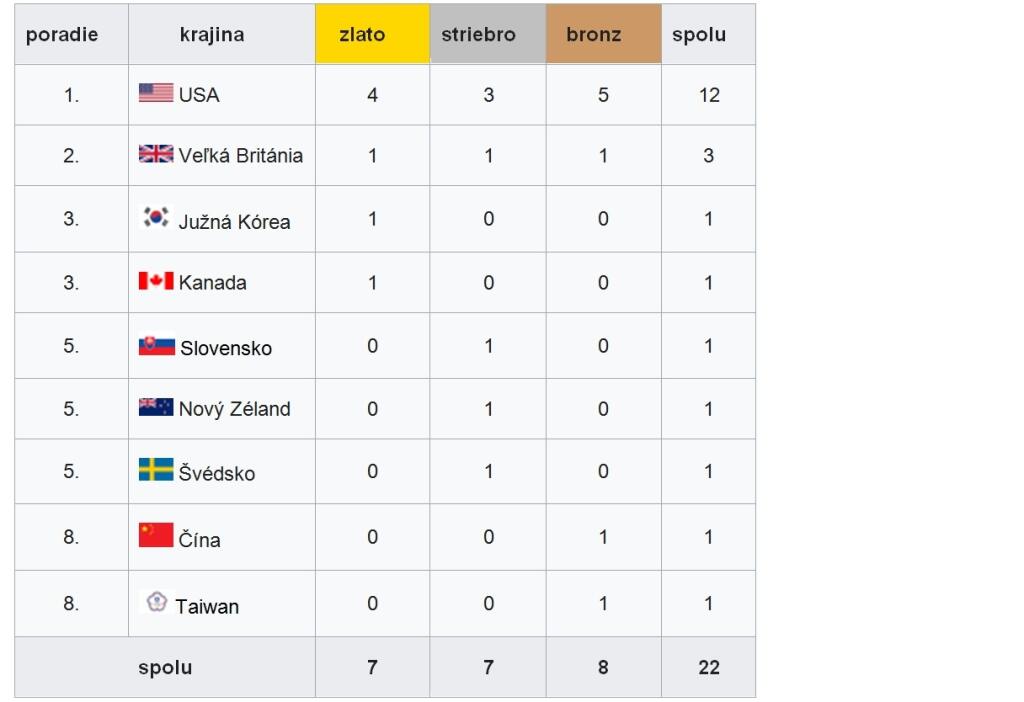Viewport: 1024px width, 702px height.
Task: Click the Great Britain flag icon
Action: (156, 153)
